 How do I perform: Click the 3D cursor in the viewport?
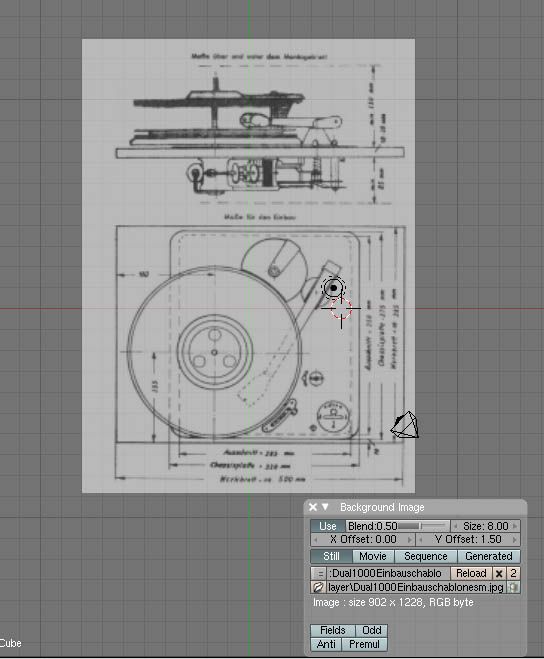(341, 308)
